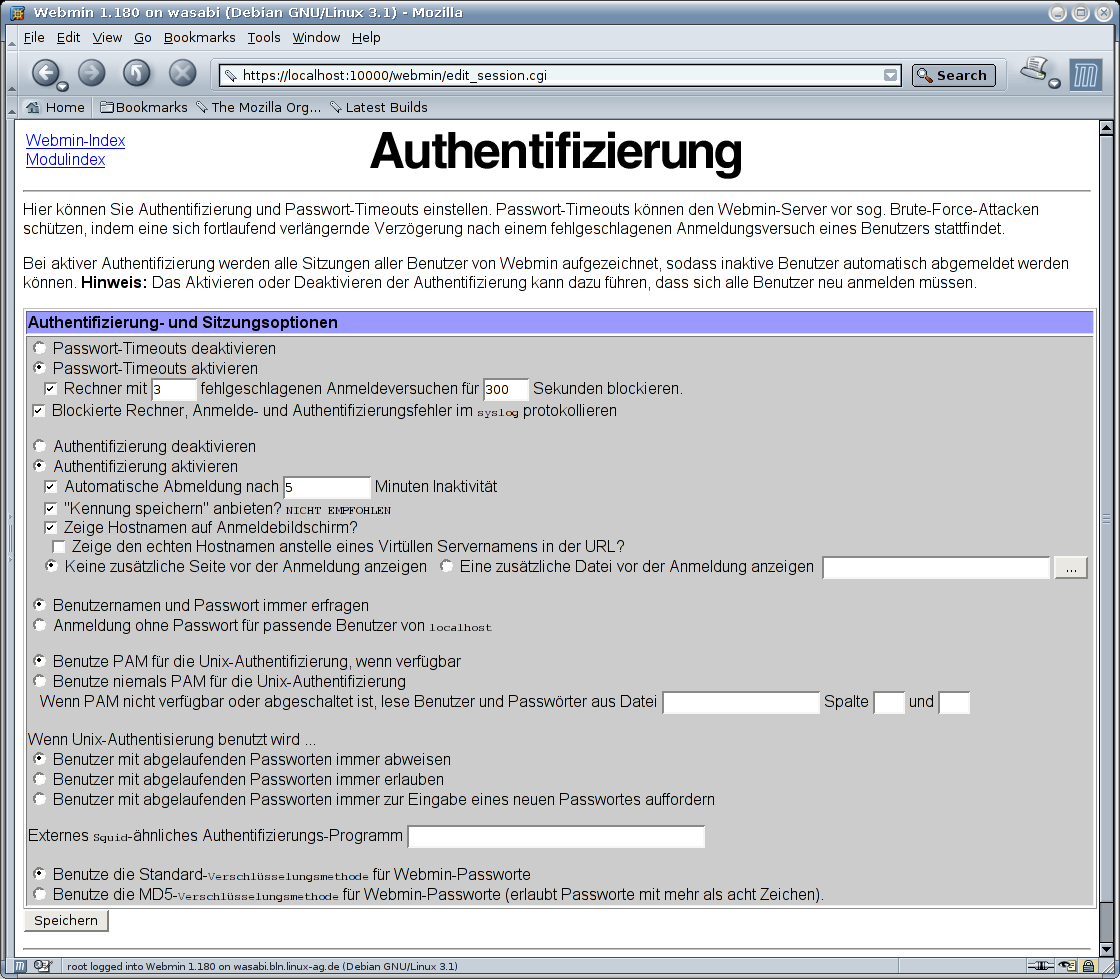Click the Mail icon in status bar

click(42, 966)
